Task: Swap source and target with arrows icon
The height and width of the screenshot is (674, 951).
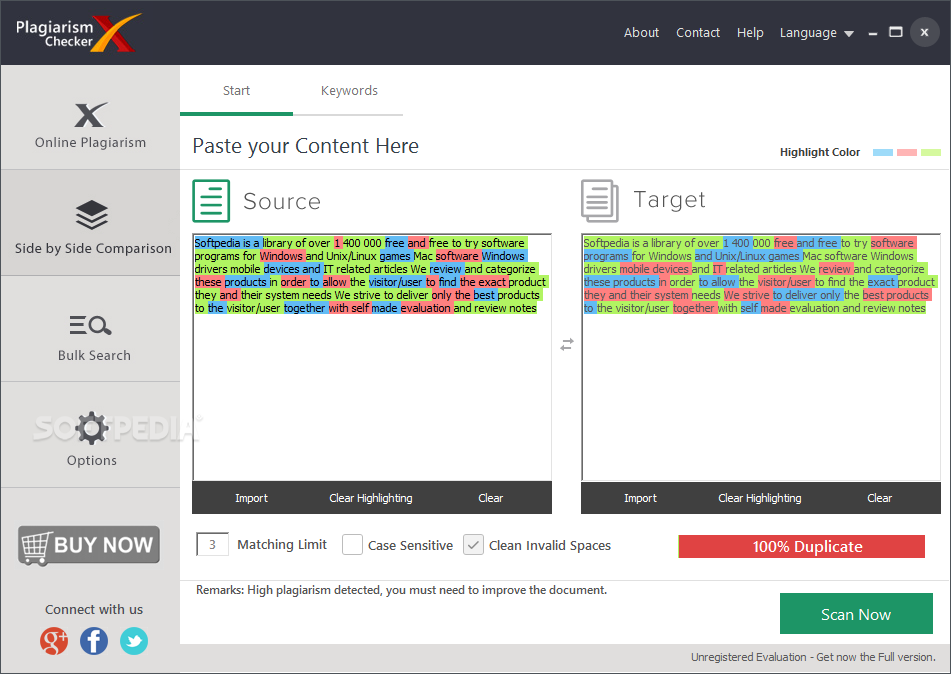Action: [x=567, y=345]
